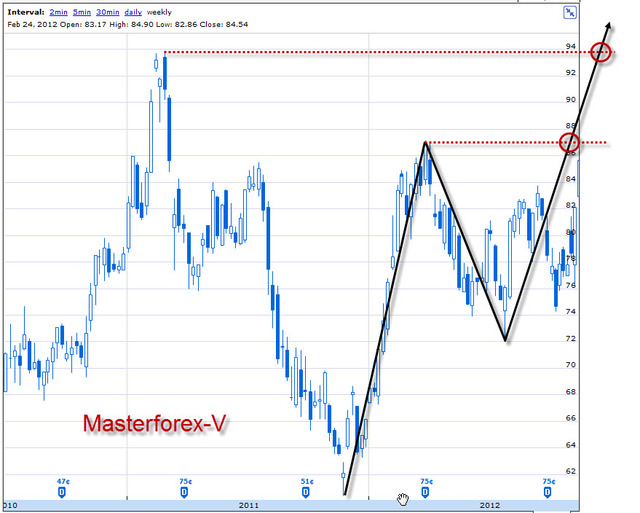Open the 75c dividend marker beside the hand cursor
Screen dimensions: 640x513
click(x=425, y=493)
